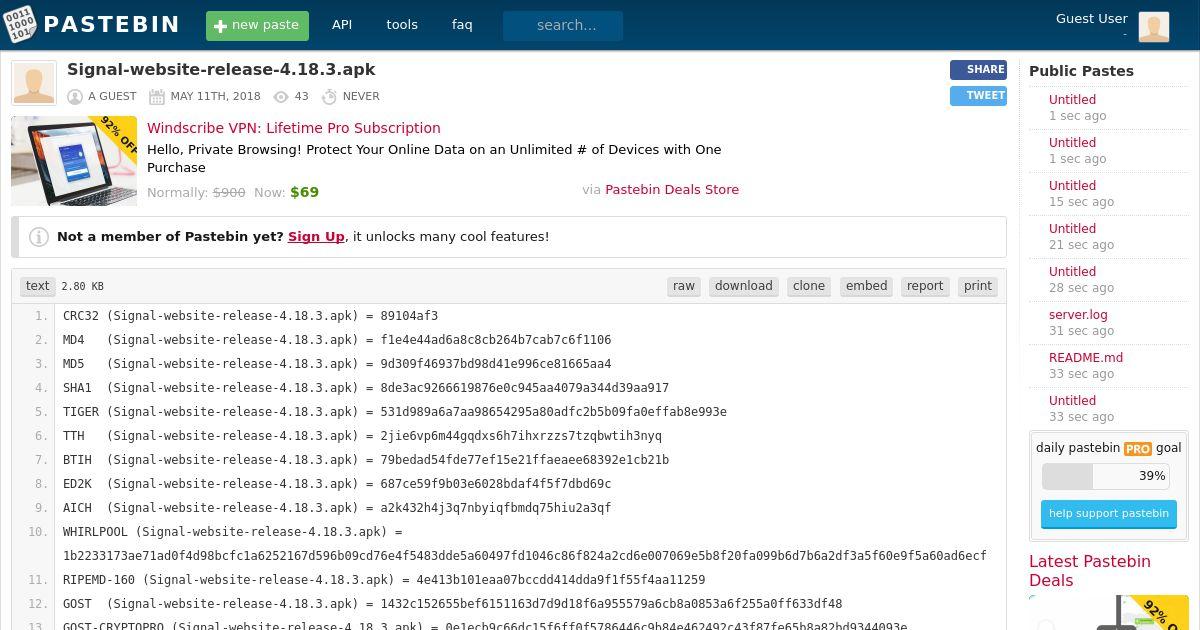Click the RIPEMD-160 hash line

[384, 580]
